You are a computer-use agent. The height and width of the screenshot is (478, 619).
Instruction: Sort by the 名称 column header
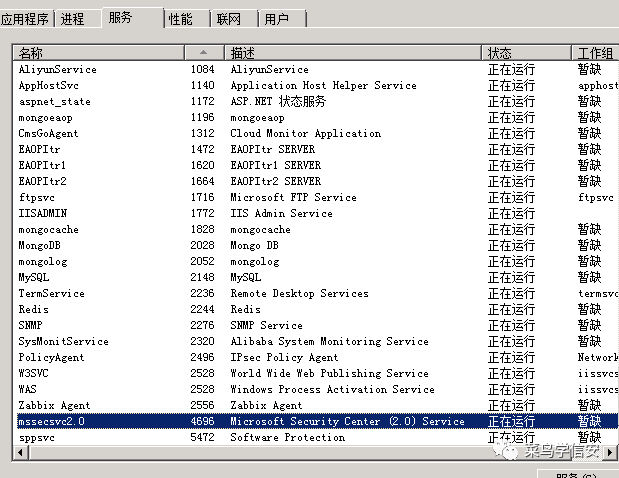click(x=99, y=52)
